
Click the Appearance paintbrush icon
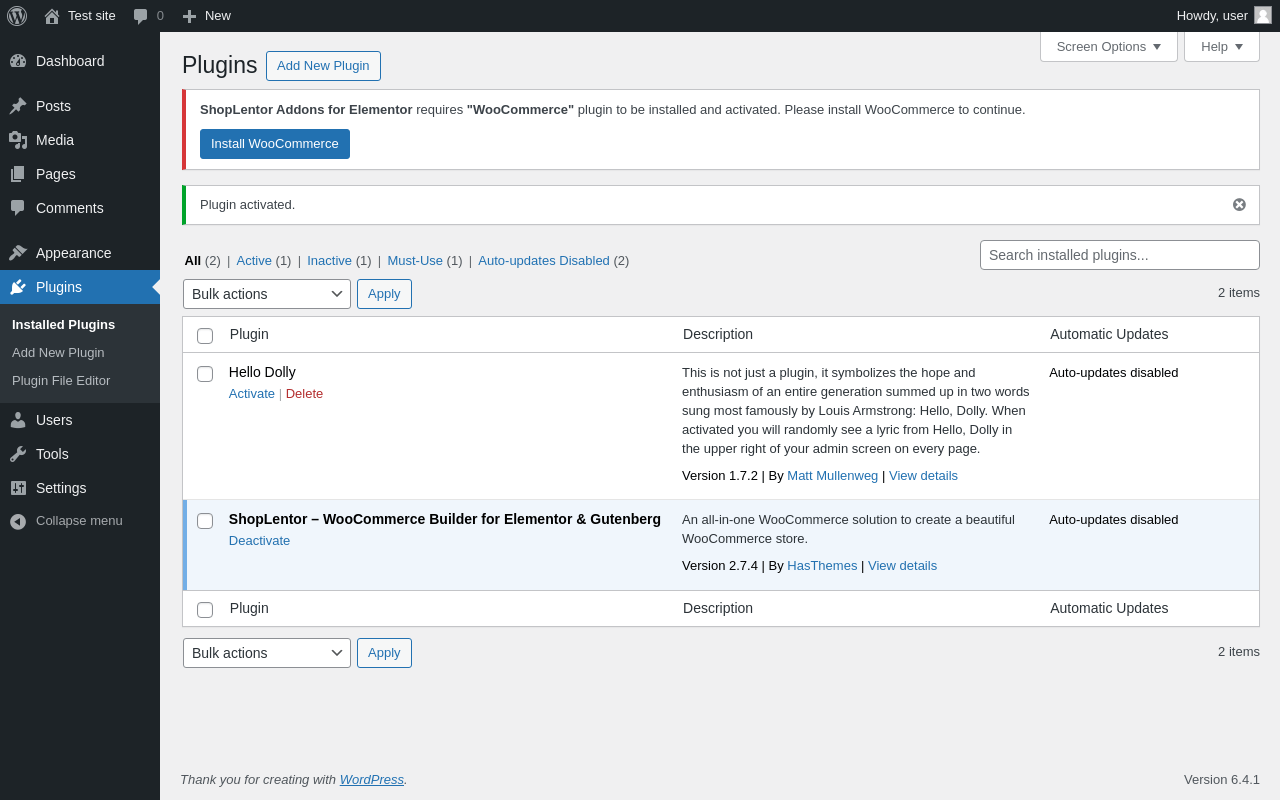18,253
